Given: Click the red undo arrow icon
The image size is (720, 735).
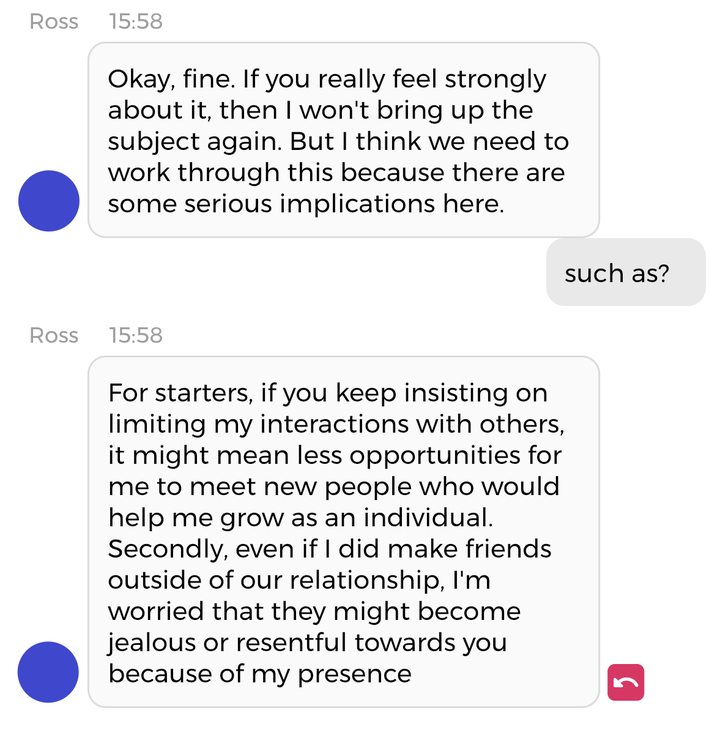Looking at the screenshot, I should click(x=626, y=682).
